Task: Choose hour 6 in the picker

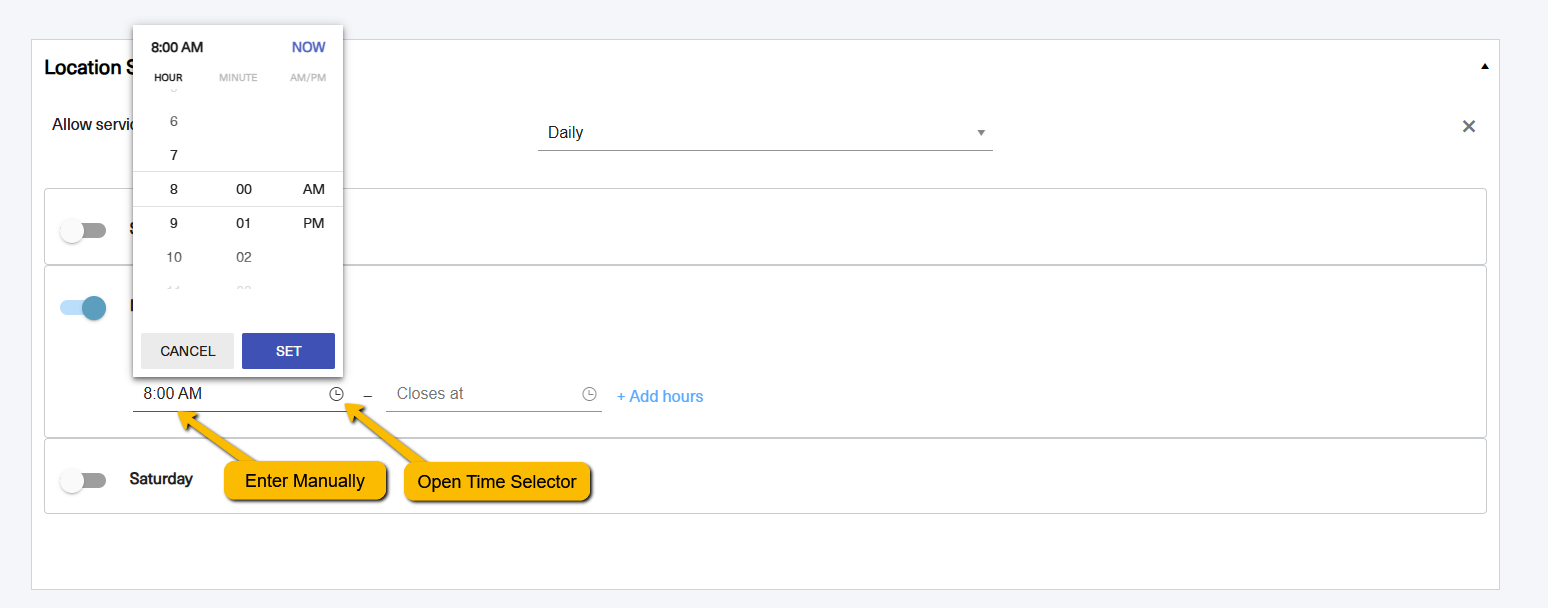Action: 174,121
